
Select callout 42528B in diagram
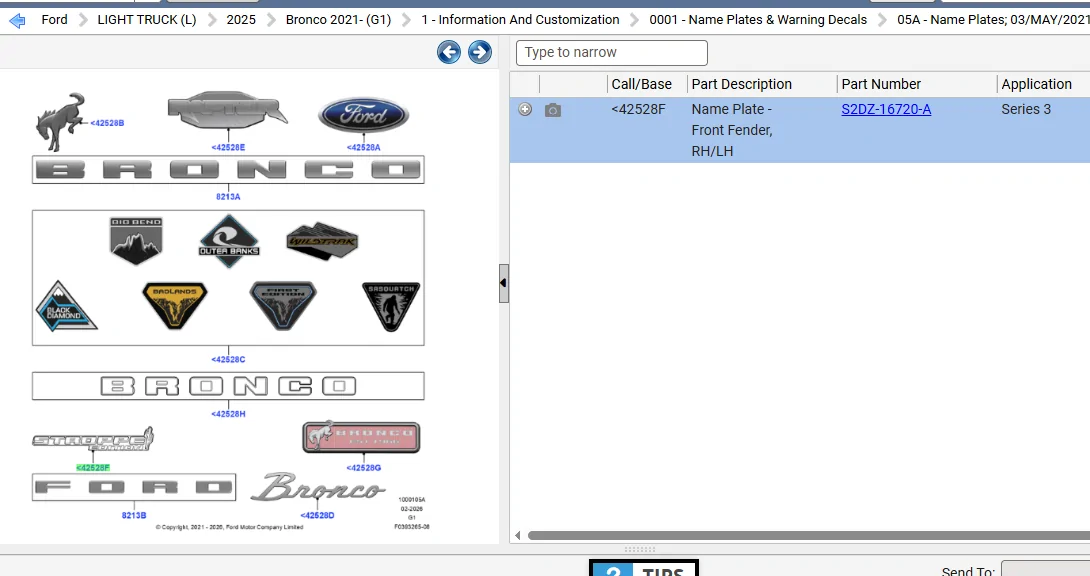(x=107, y=123)
